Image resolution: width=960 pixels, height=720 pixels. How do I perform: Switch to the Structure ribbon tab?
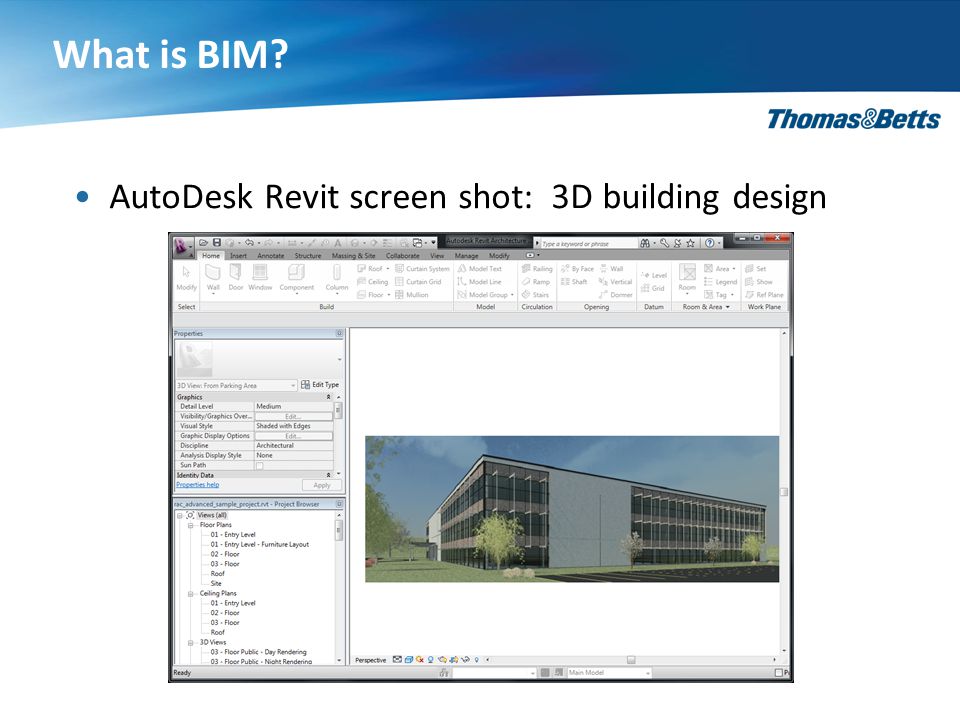pos(307,256)
